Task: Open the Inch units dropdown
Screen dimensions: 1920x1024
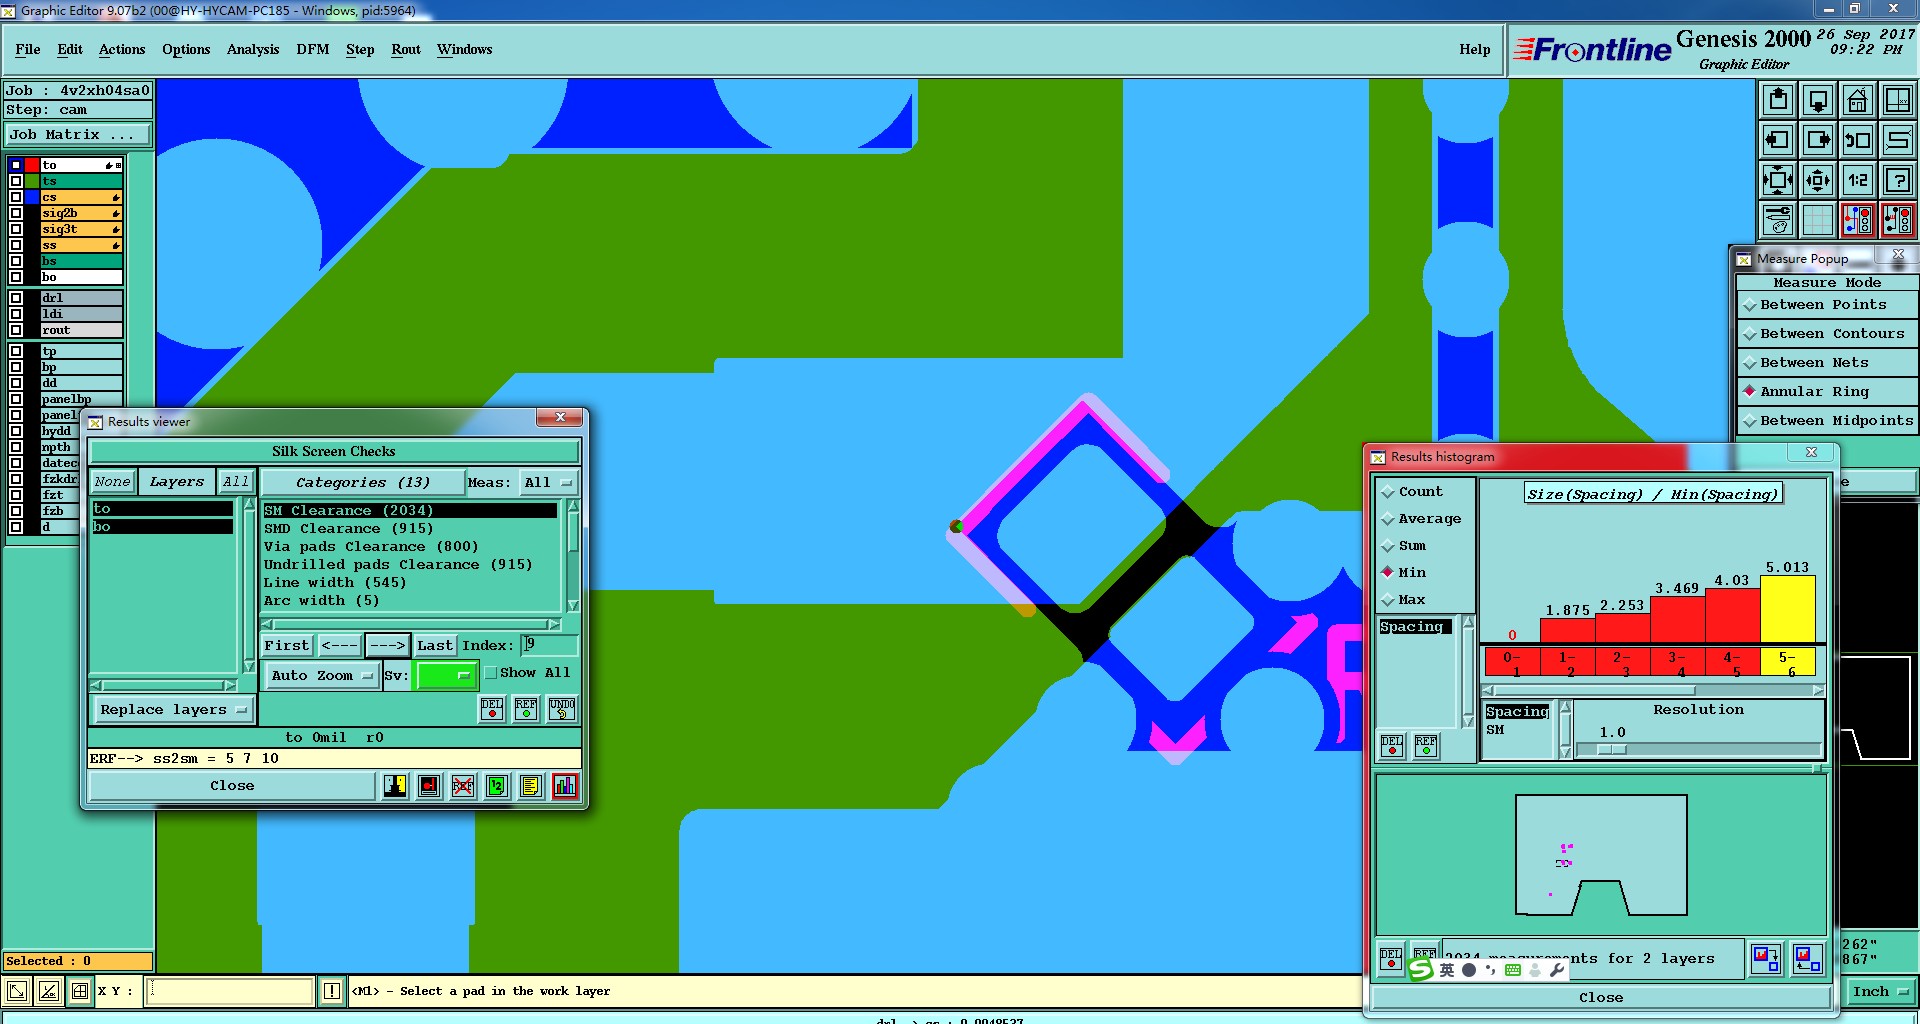Action: [1880, 992]
